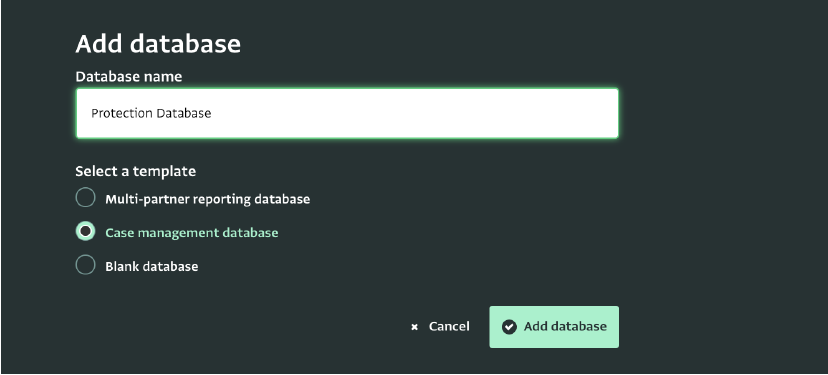
Task: Click the Blank database label text
Action: (152, 266)
